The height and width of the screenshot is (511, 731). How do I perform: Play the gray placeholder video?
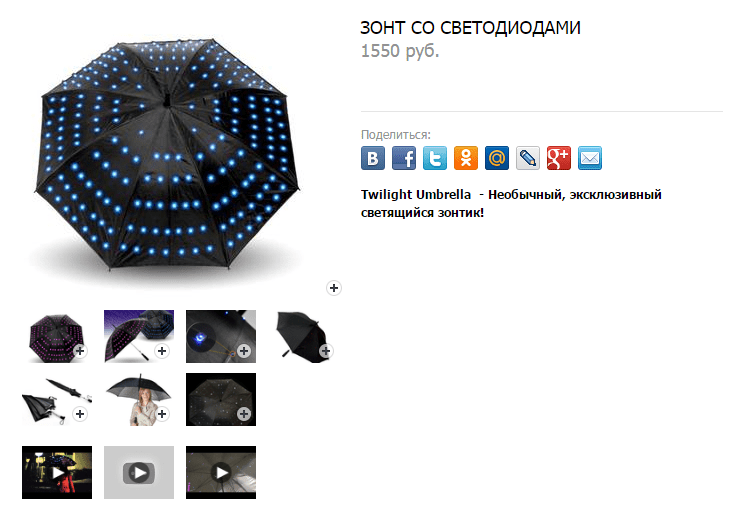point(139,472)
